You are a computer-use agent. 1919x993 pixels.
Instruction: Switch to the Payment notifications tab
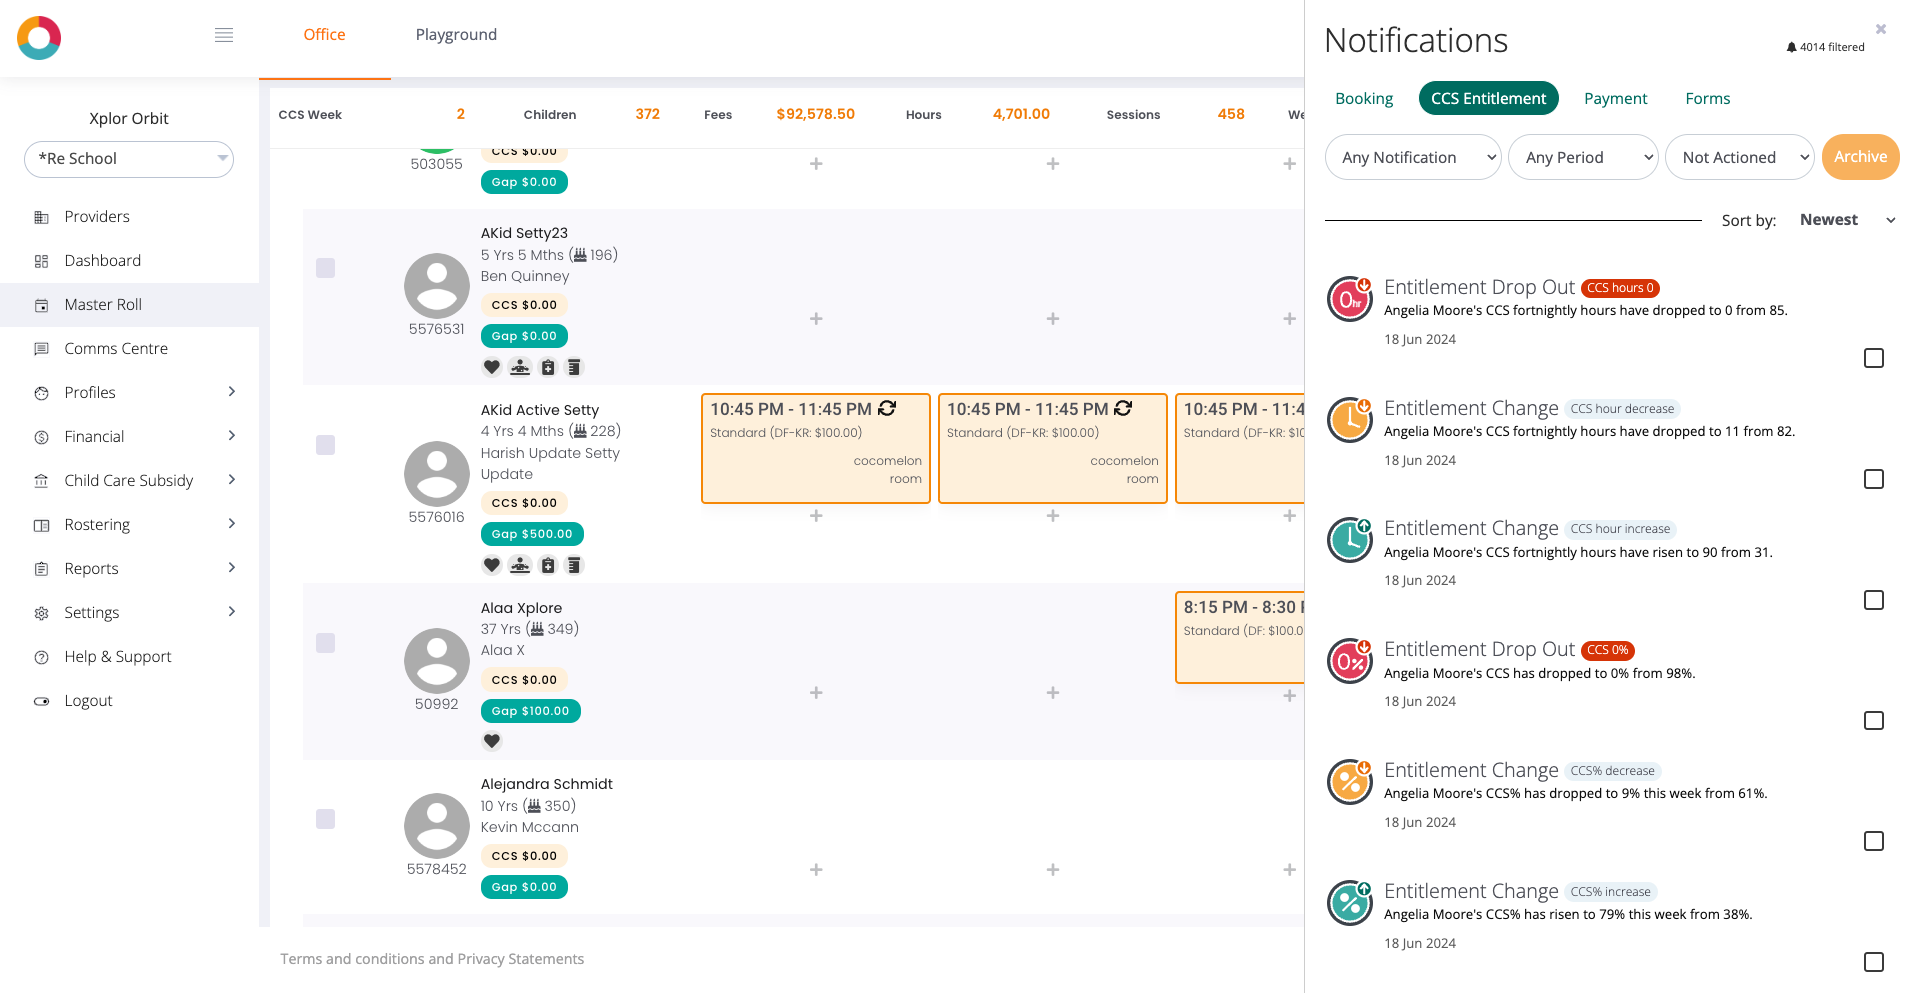click(1615, 98)
